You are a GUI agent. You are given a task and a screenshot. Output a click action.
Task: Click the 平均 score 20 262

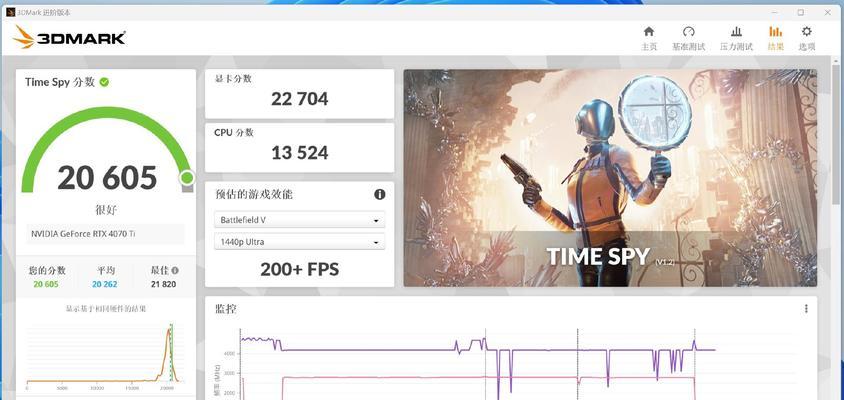point(104,284)
